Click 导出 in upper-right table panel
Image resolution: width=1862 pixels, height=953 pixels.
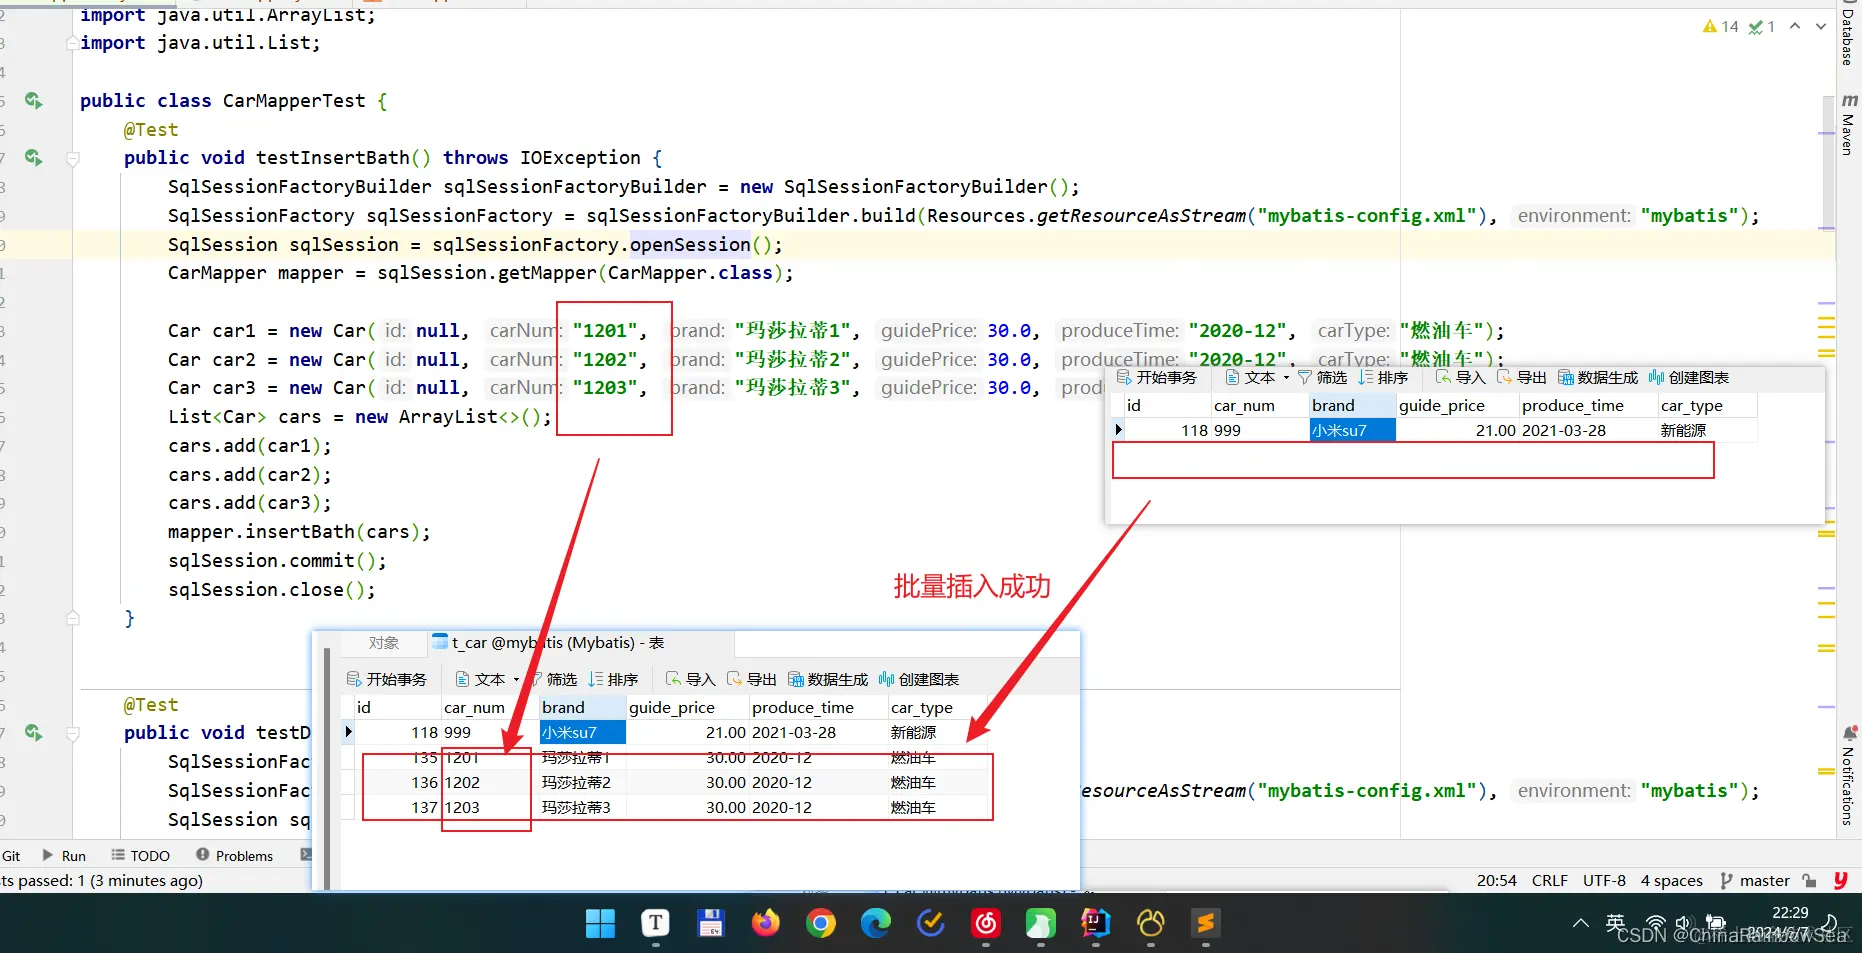tap(1522, 378)
